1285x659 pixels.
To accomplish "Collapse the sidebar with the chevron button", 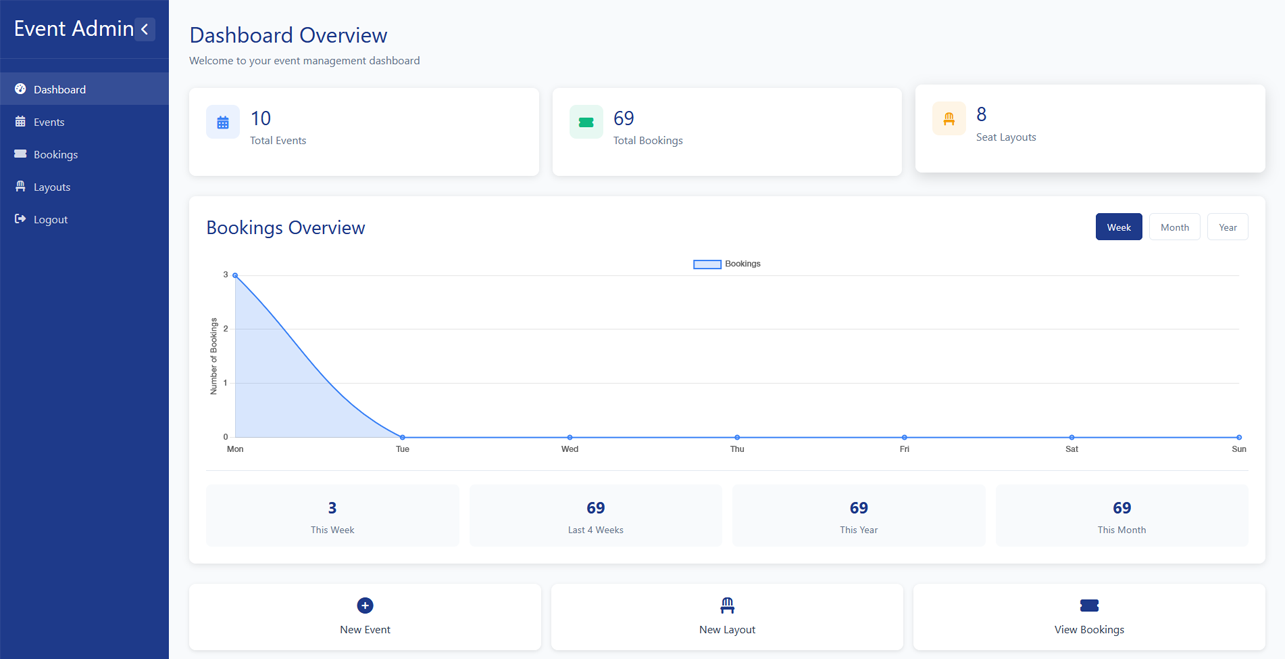I will point(145,29).
